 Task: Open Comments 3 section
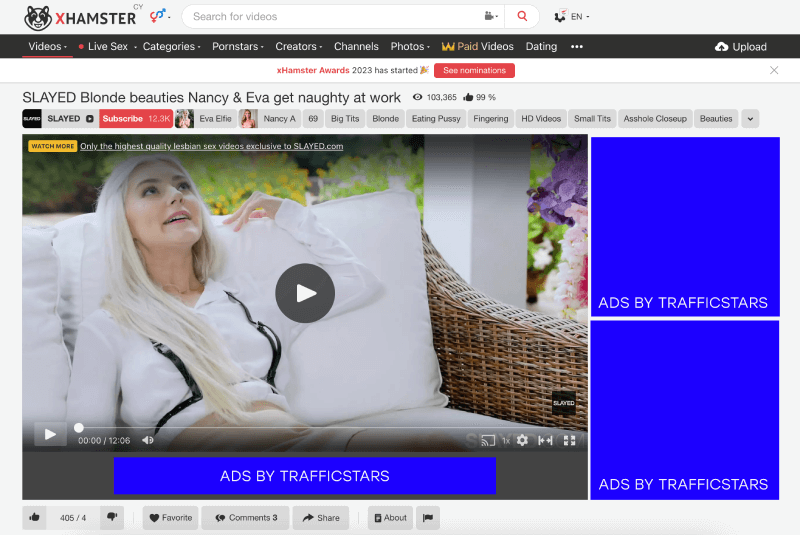[x=245, y=518]
